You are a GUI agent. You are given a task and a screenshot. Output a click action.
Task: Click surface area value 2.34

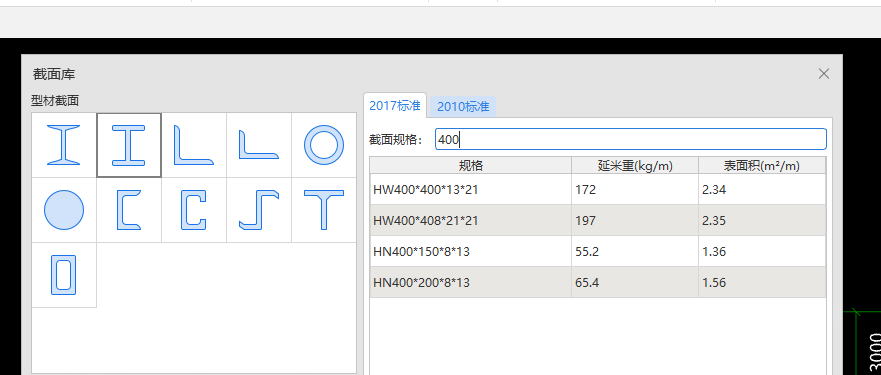714,190
